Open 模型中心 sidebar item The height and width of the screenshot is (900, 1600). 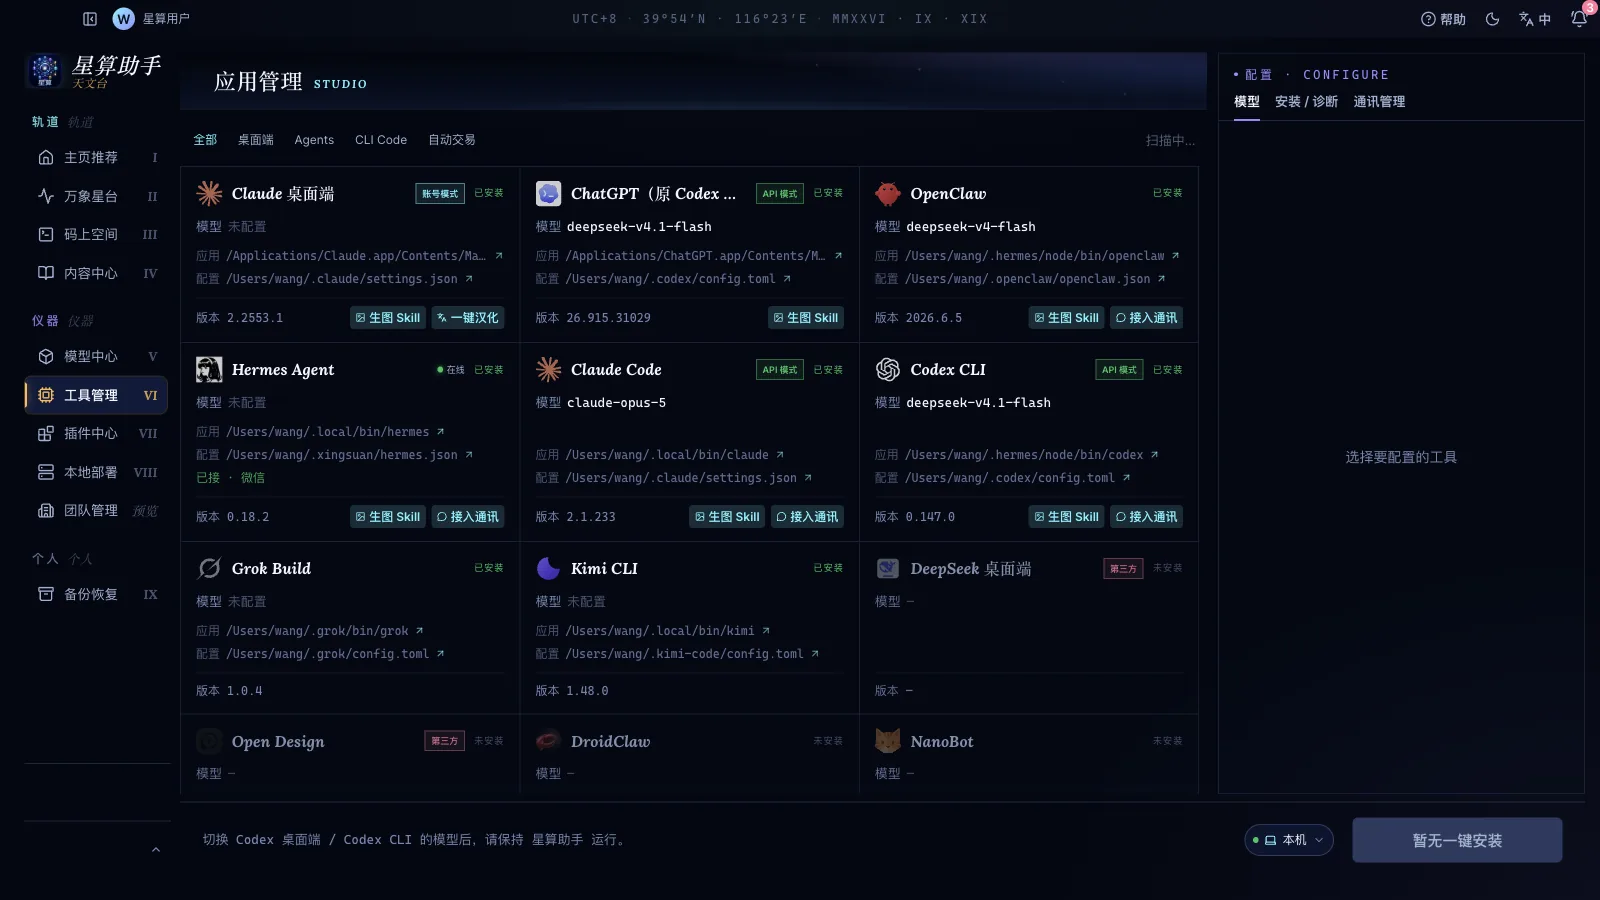pos(96,356)
